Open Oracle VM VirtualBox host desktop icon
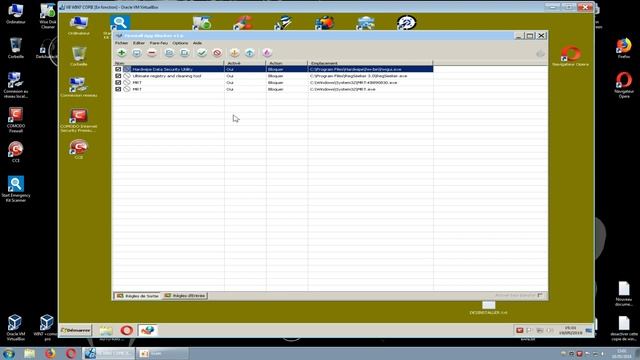The image size is (640, 360). tap(15, 328)
